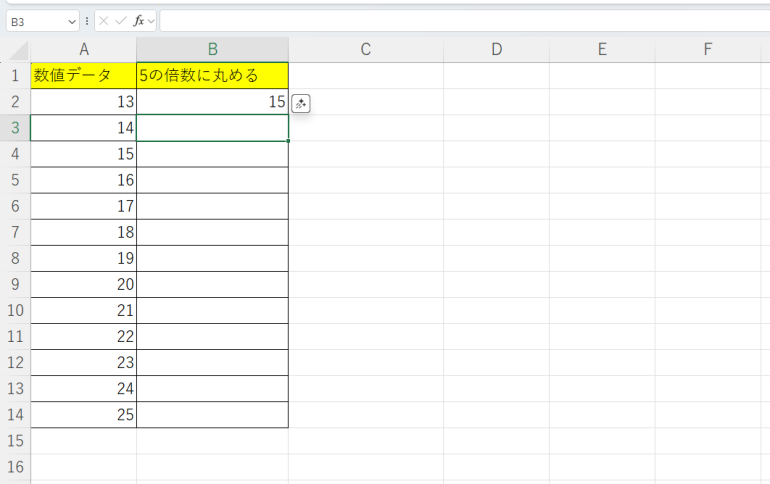Select row 16 header
The image size is (770, 484).
[15, 467]
